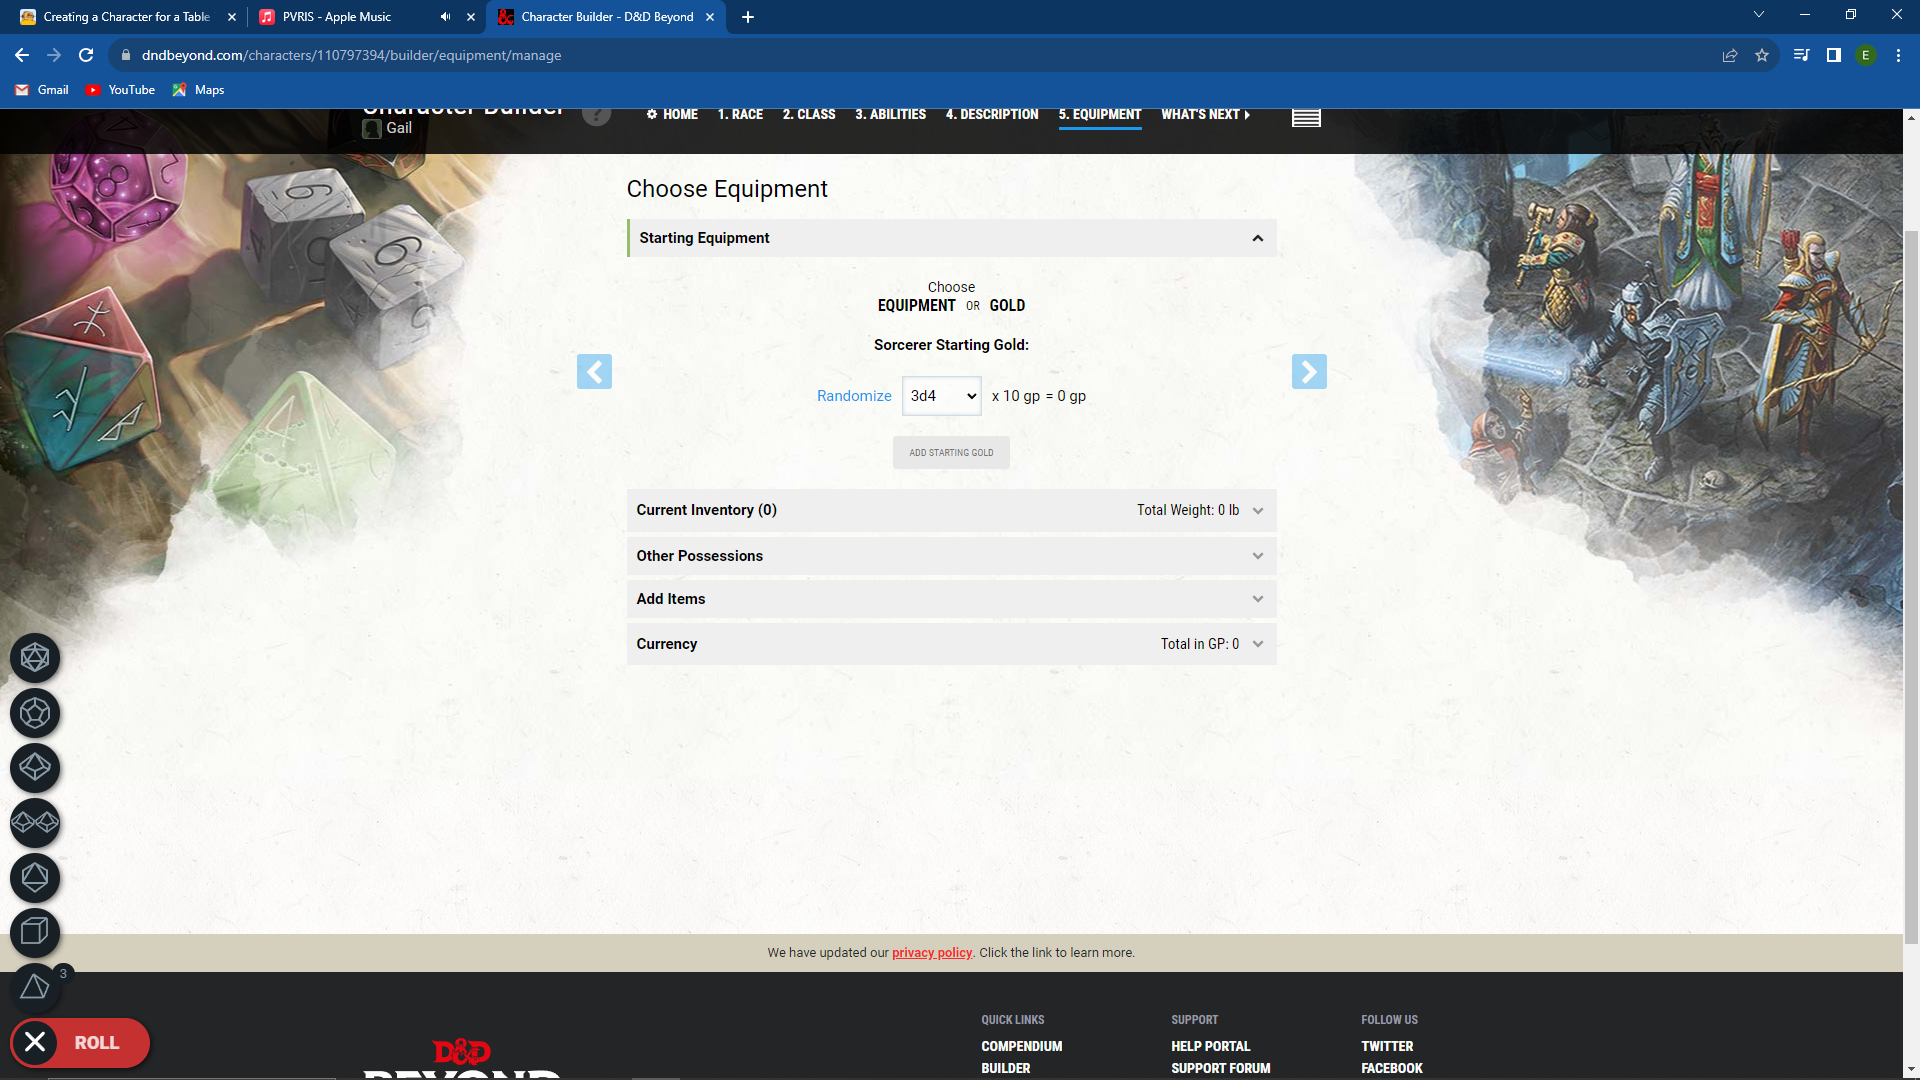Screen dimensions: 1920x1080
Task: Reload the page
Action: coord(86,55)
